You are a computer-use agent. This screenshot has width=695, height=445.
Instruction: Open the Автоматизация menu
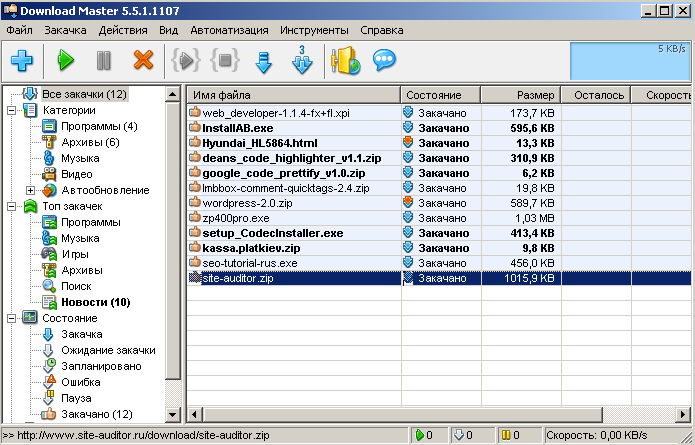point(229,30)
